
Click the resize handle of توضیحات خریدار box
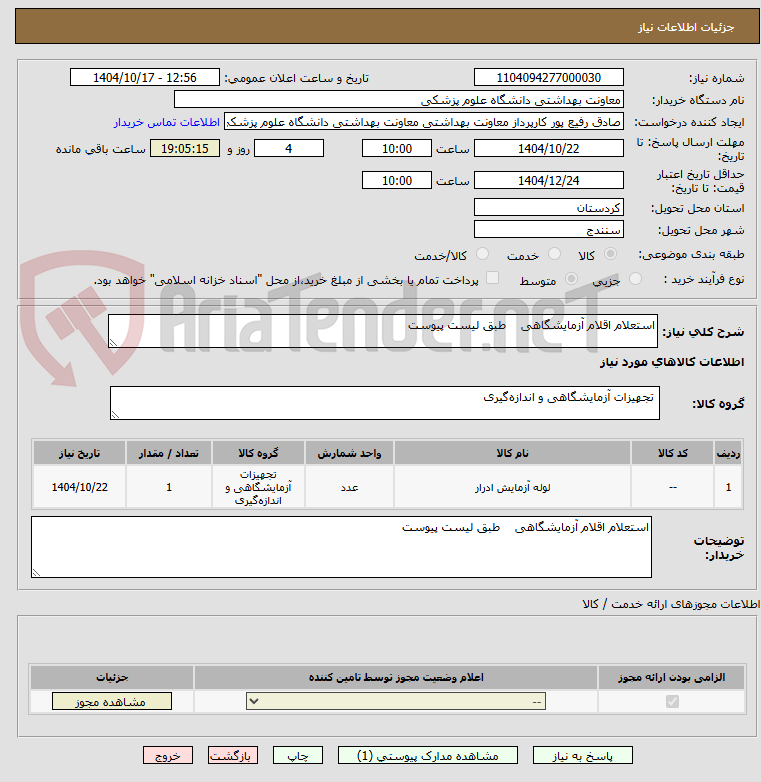tap(36, 573)
